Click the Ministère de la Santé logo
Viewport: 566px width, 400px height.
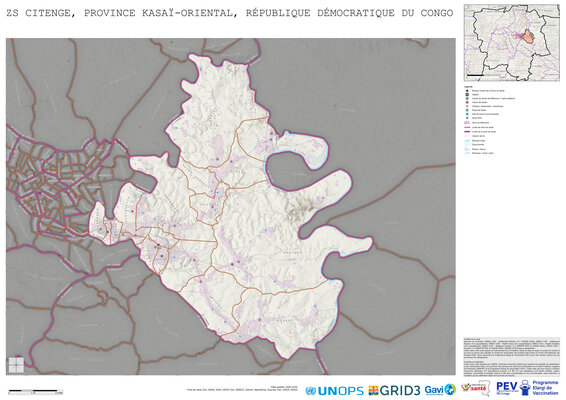point(476,389)
